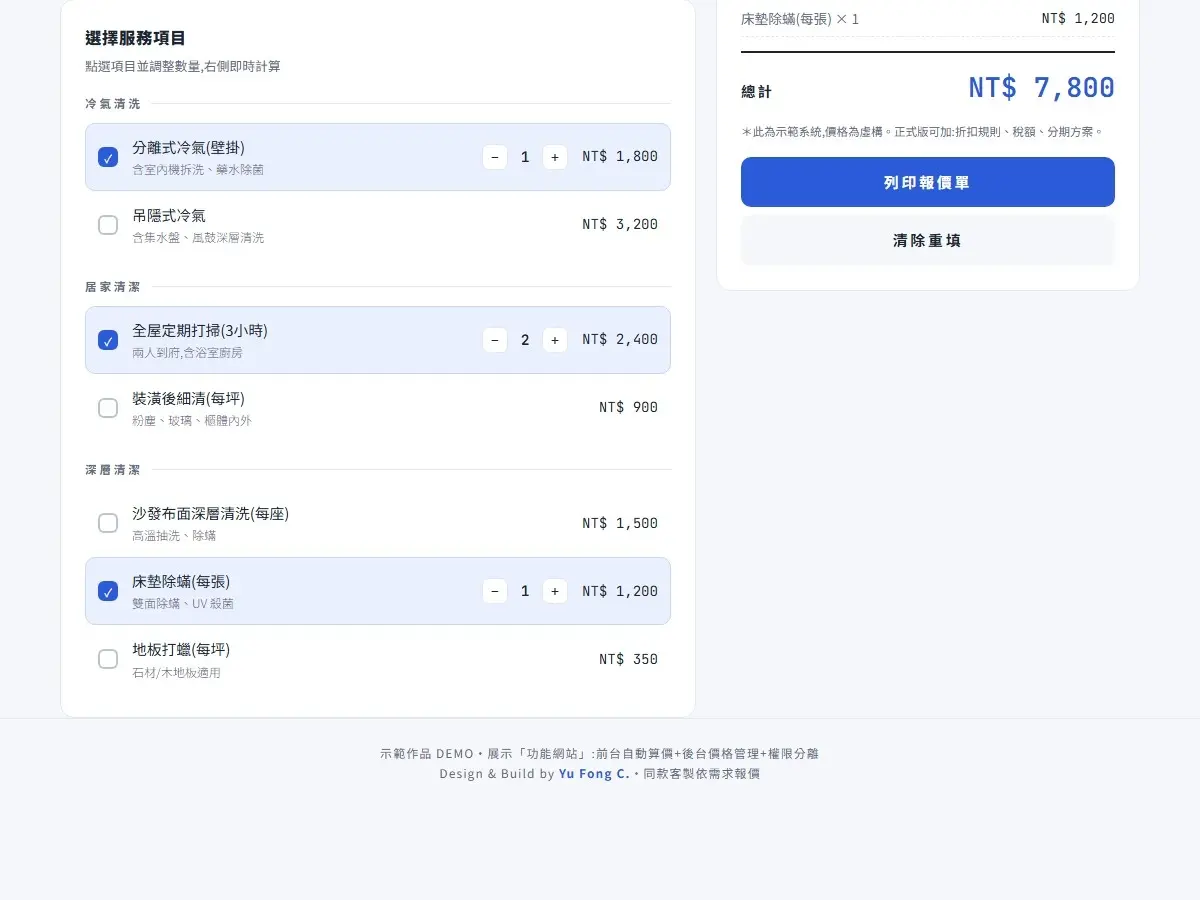Click the 清除重填 button
This screenshot has width=1200, height=900.
tap(928, 240)
